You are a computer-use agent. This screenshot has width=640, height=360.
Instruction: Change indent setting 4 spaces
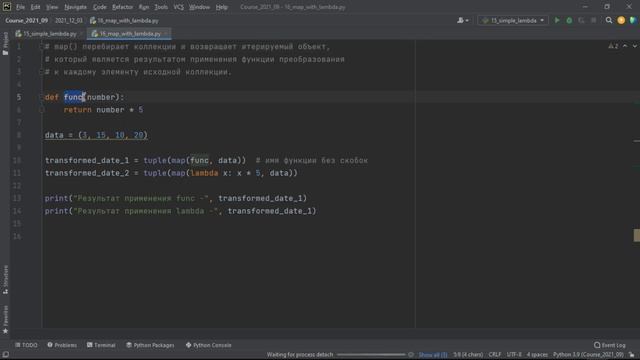(x=537, y=355)
